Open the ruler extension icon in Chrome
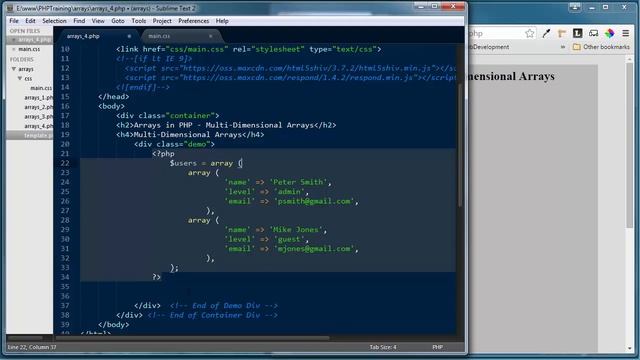 562,33
